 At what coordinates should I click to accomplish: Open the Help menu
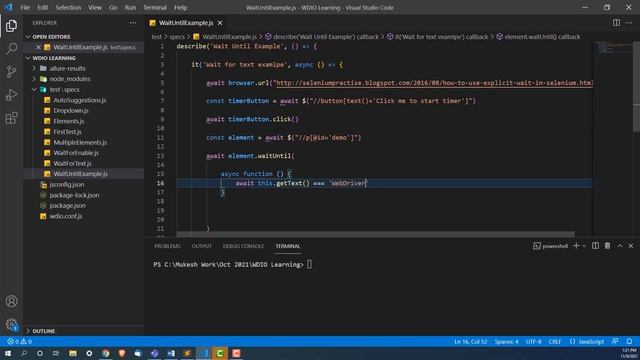click(x=180, y=7)
